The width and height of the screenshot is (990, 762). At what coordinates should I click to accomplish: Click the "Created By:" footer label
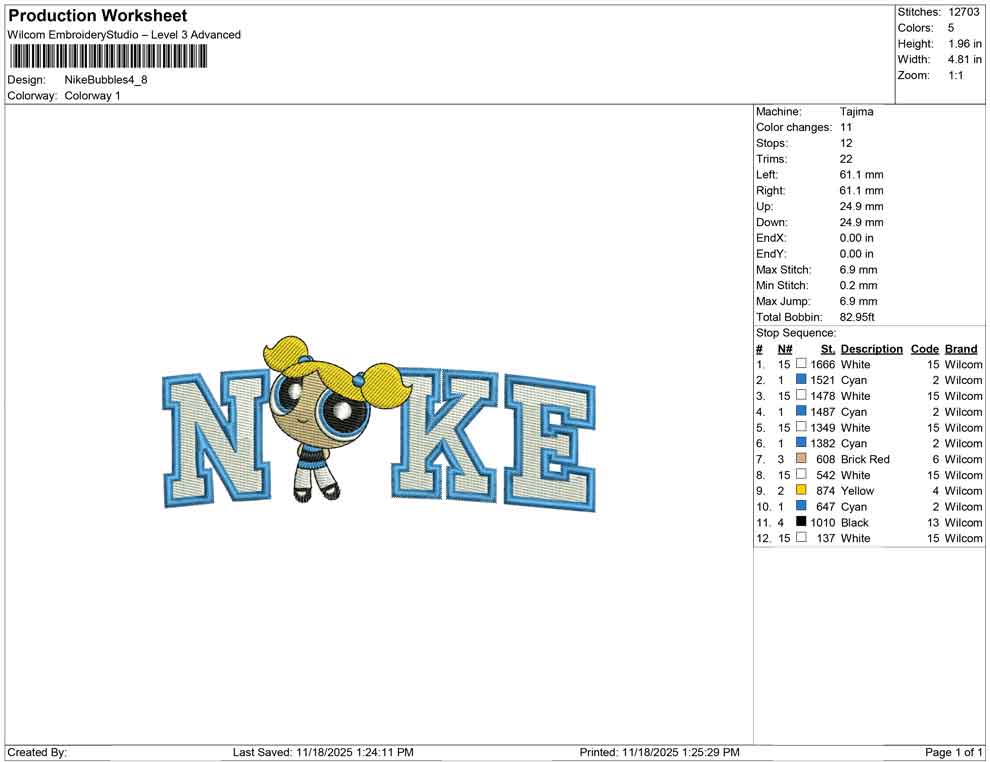point(37,752)
